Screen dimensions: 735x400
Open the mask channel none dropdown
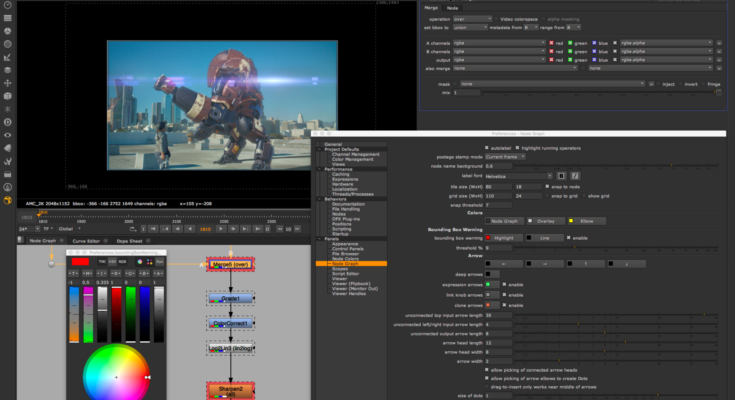point(552,84)
